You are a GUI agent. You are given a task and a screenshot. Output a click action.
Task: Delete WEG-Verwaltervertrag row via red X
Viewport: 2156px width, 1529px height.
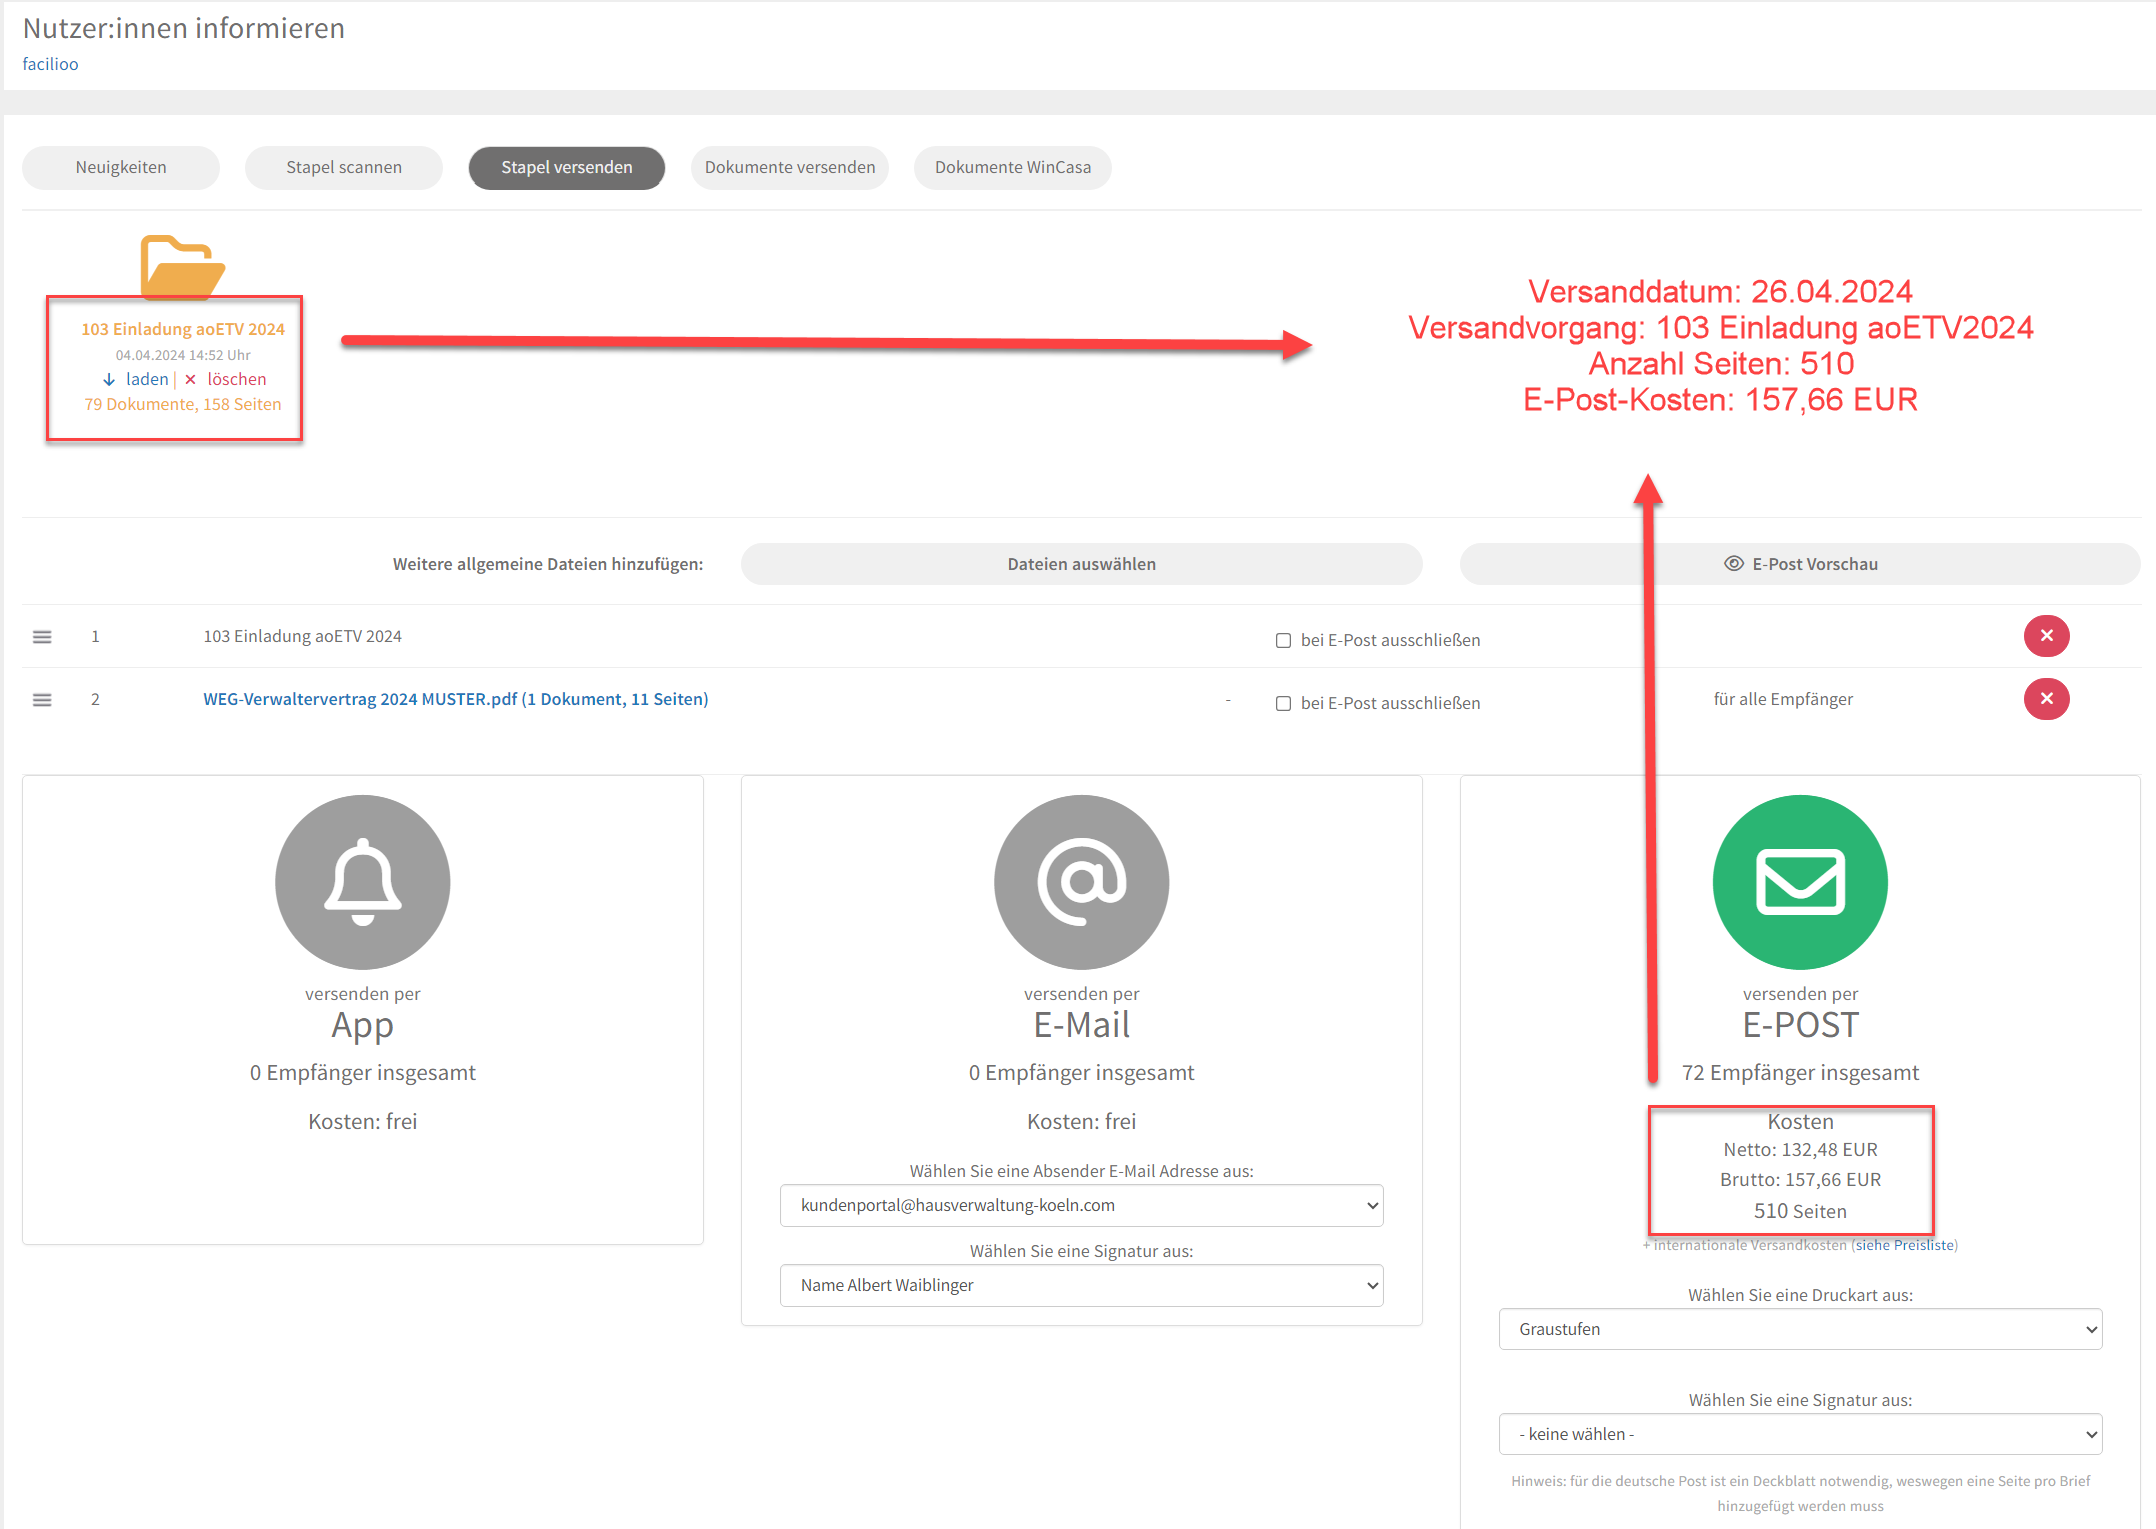coord(2045,699)
